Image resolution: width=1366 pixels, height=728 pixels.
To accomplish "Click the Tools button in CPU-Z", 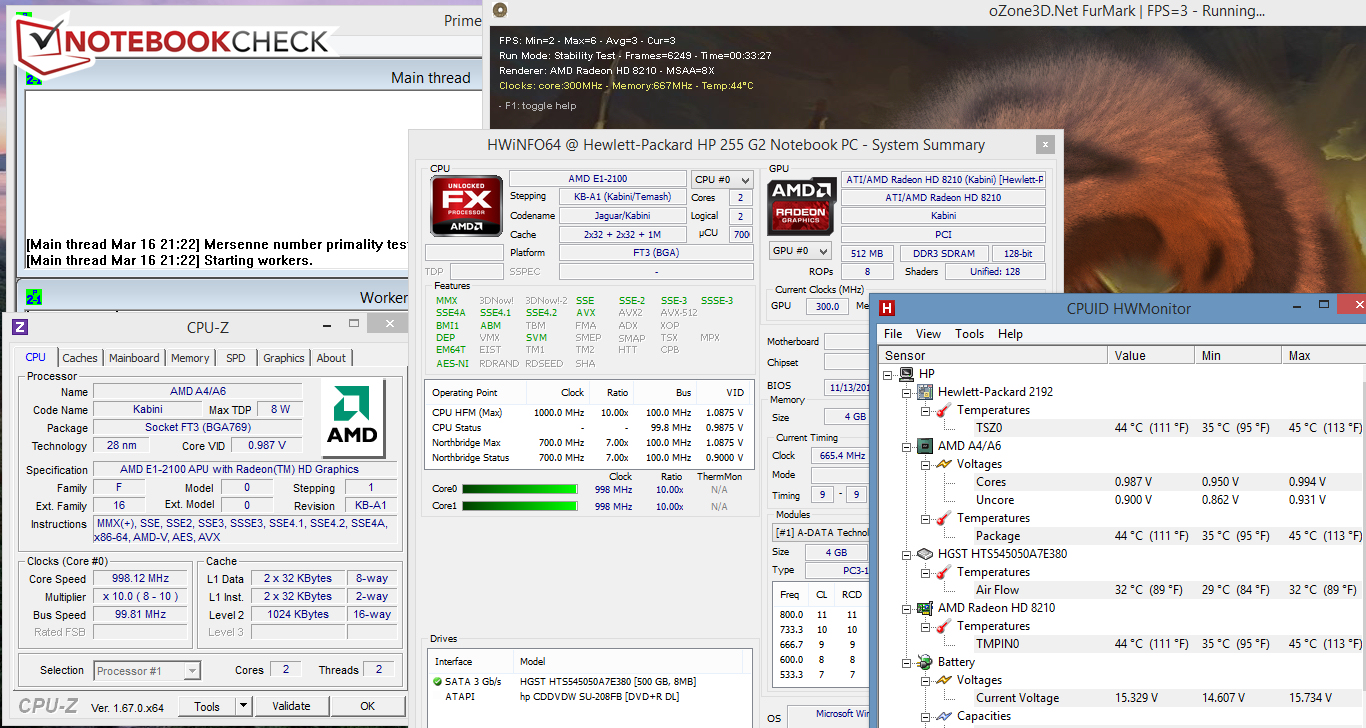I will click(x=207, y=706).
